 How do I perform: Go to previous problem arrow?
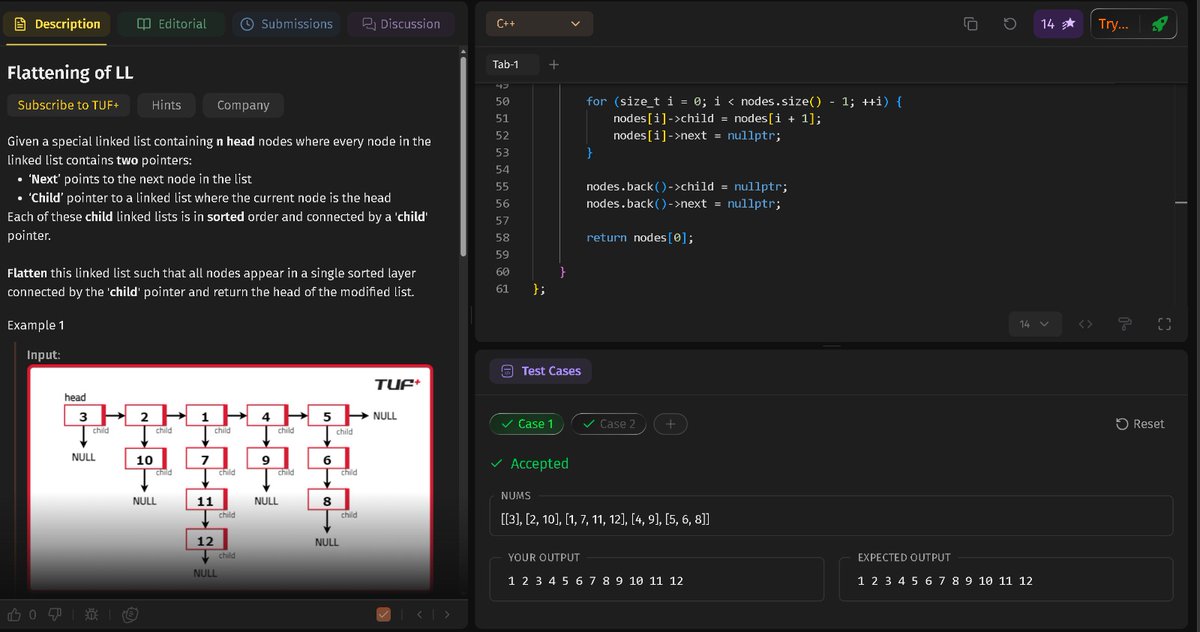click(421, 614)
